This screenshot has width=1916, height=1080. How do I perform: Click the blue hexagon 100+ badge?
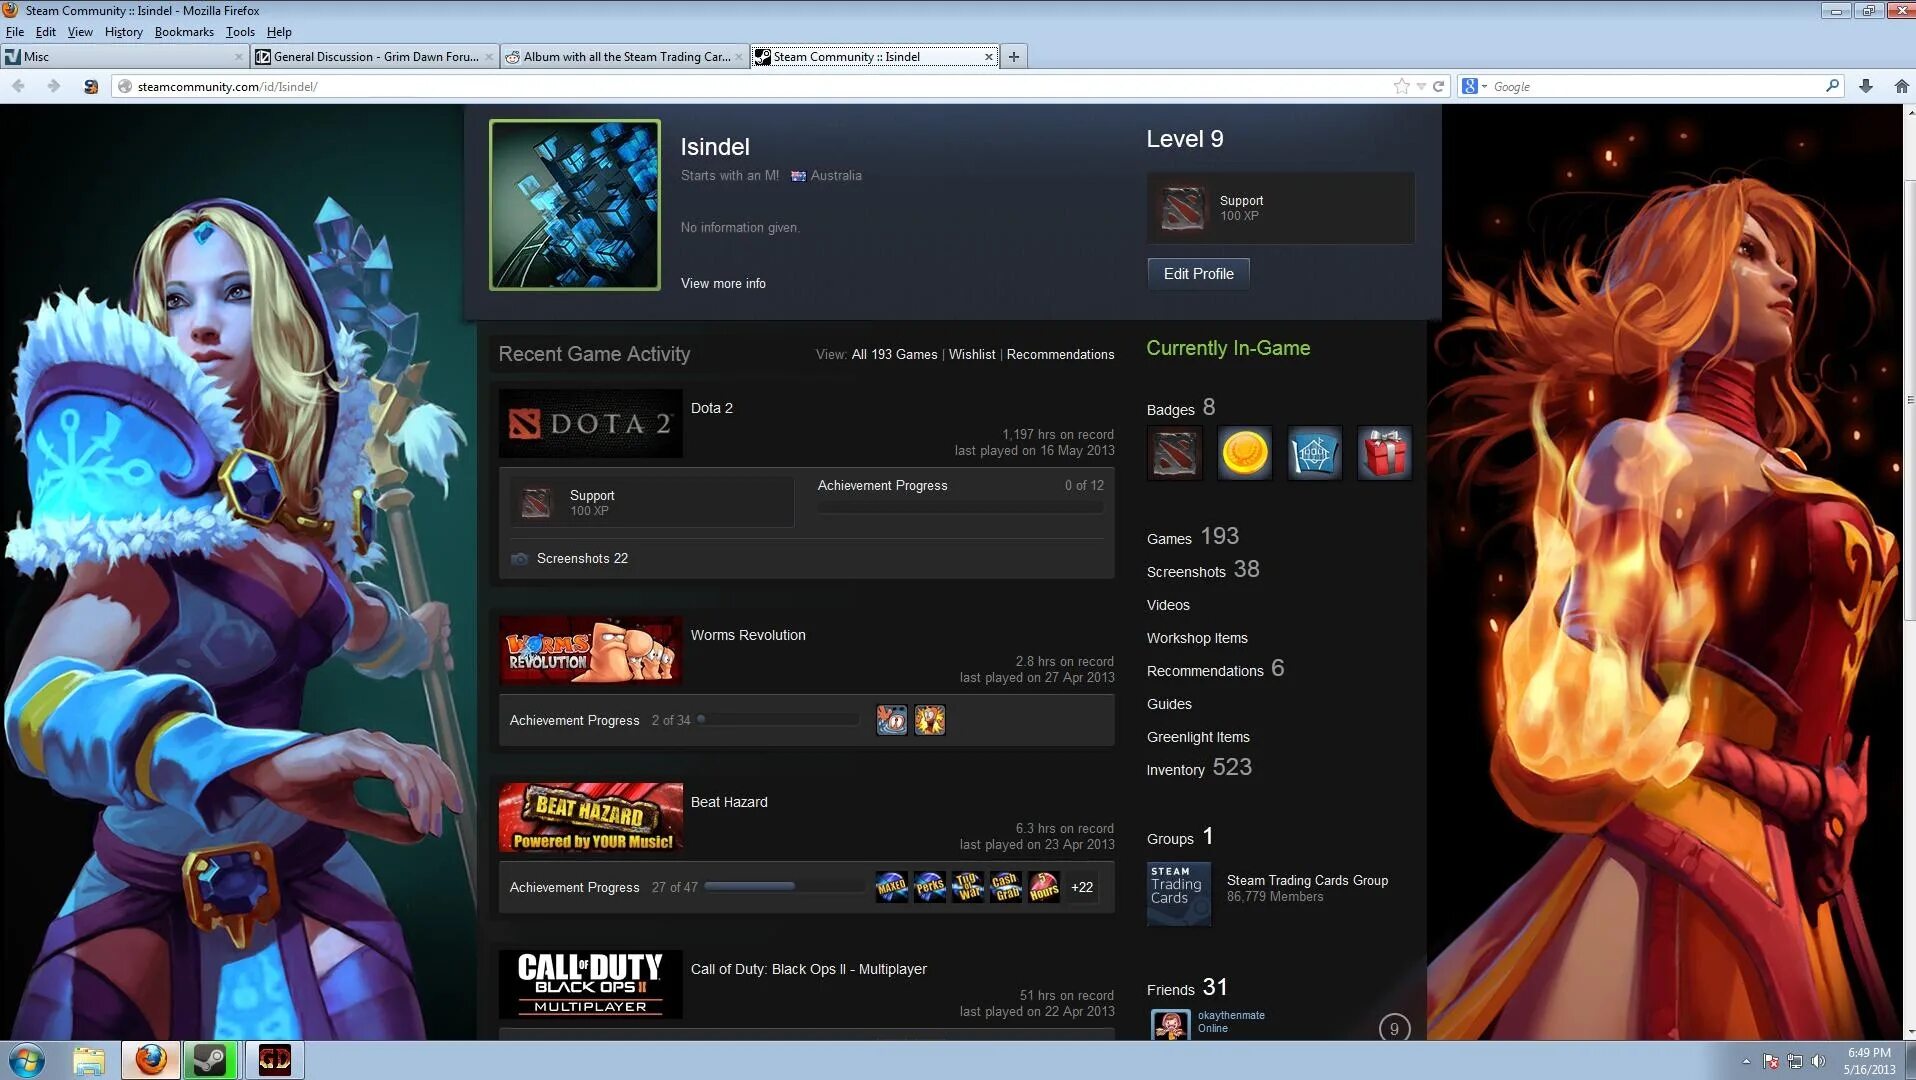click(x=1315, y=453)
